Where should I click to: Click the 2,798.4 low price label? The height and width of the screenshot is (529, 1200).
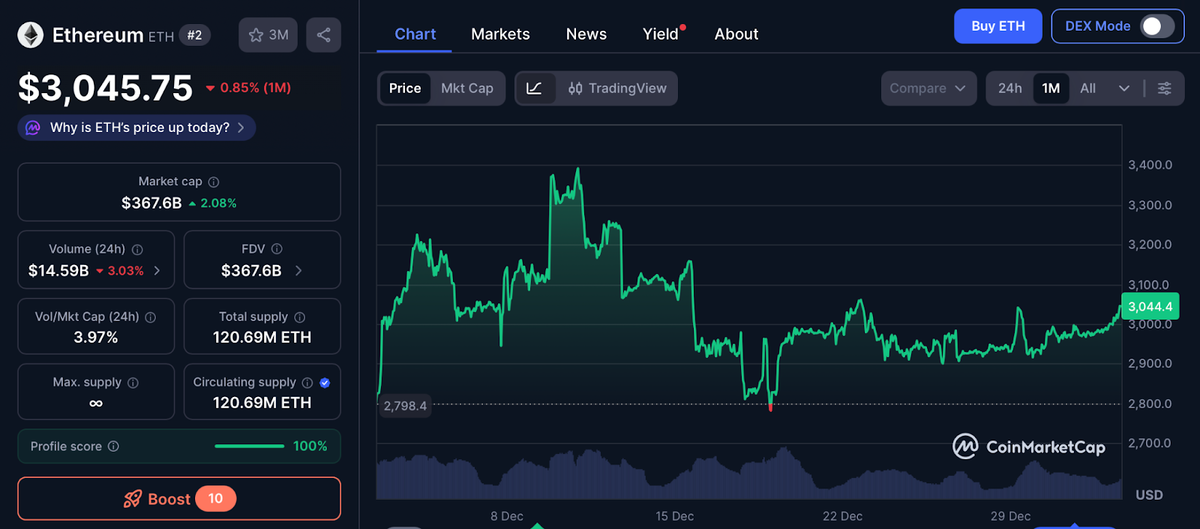(404, 406)
